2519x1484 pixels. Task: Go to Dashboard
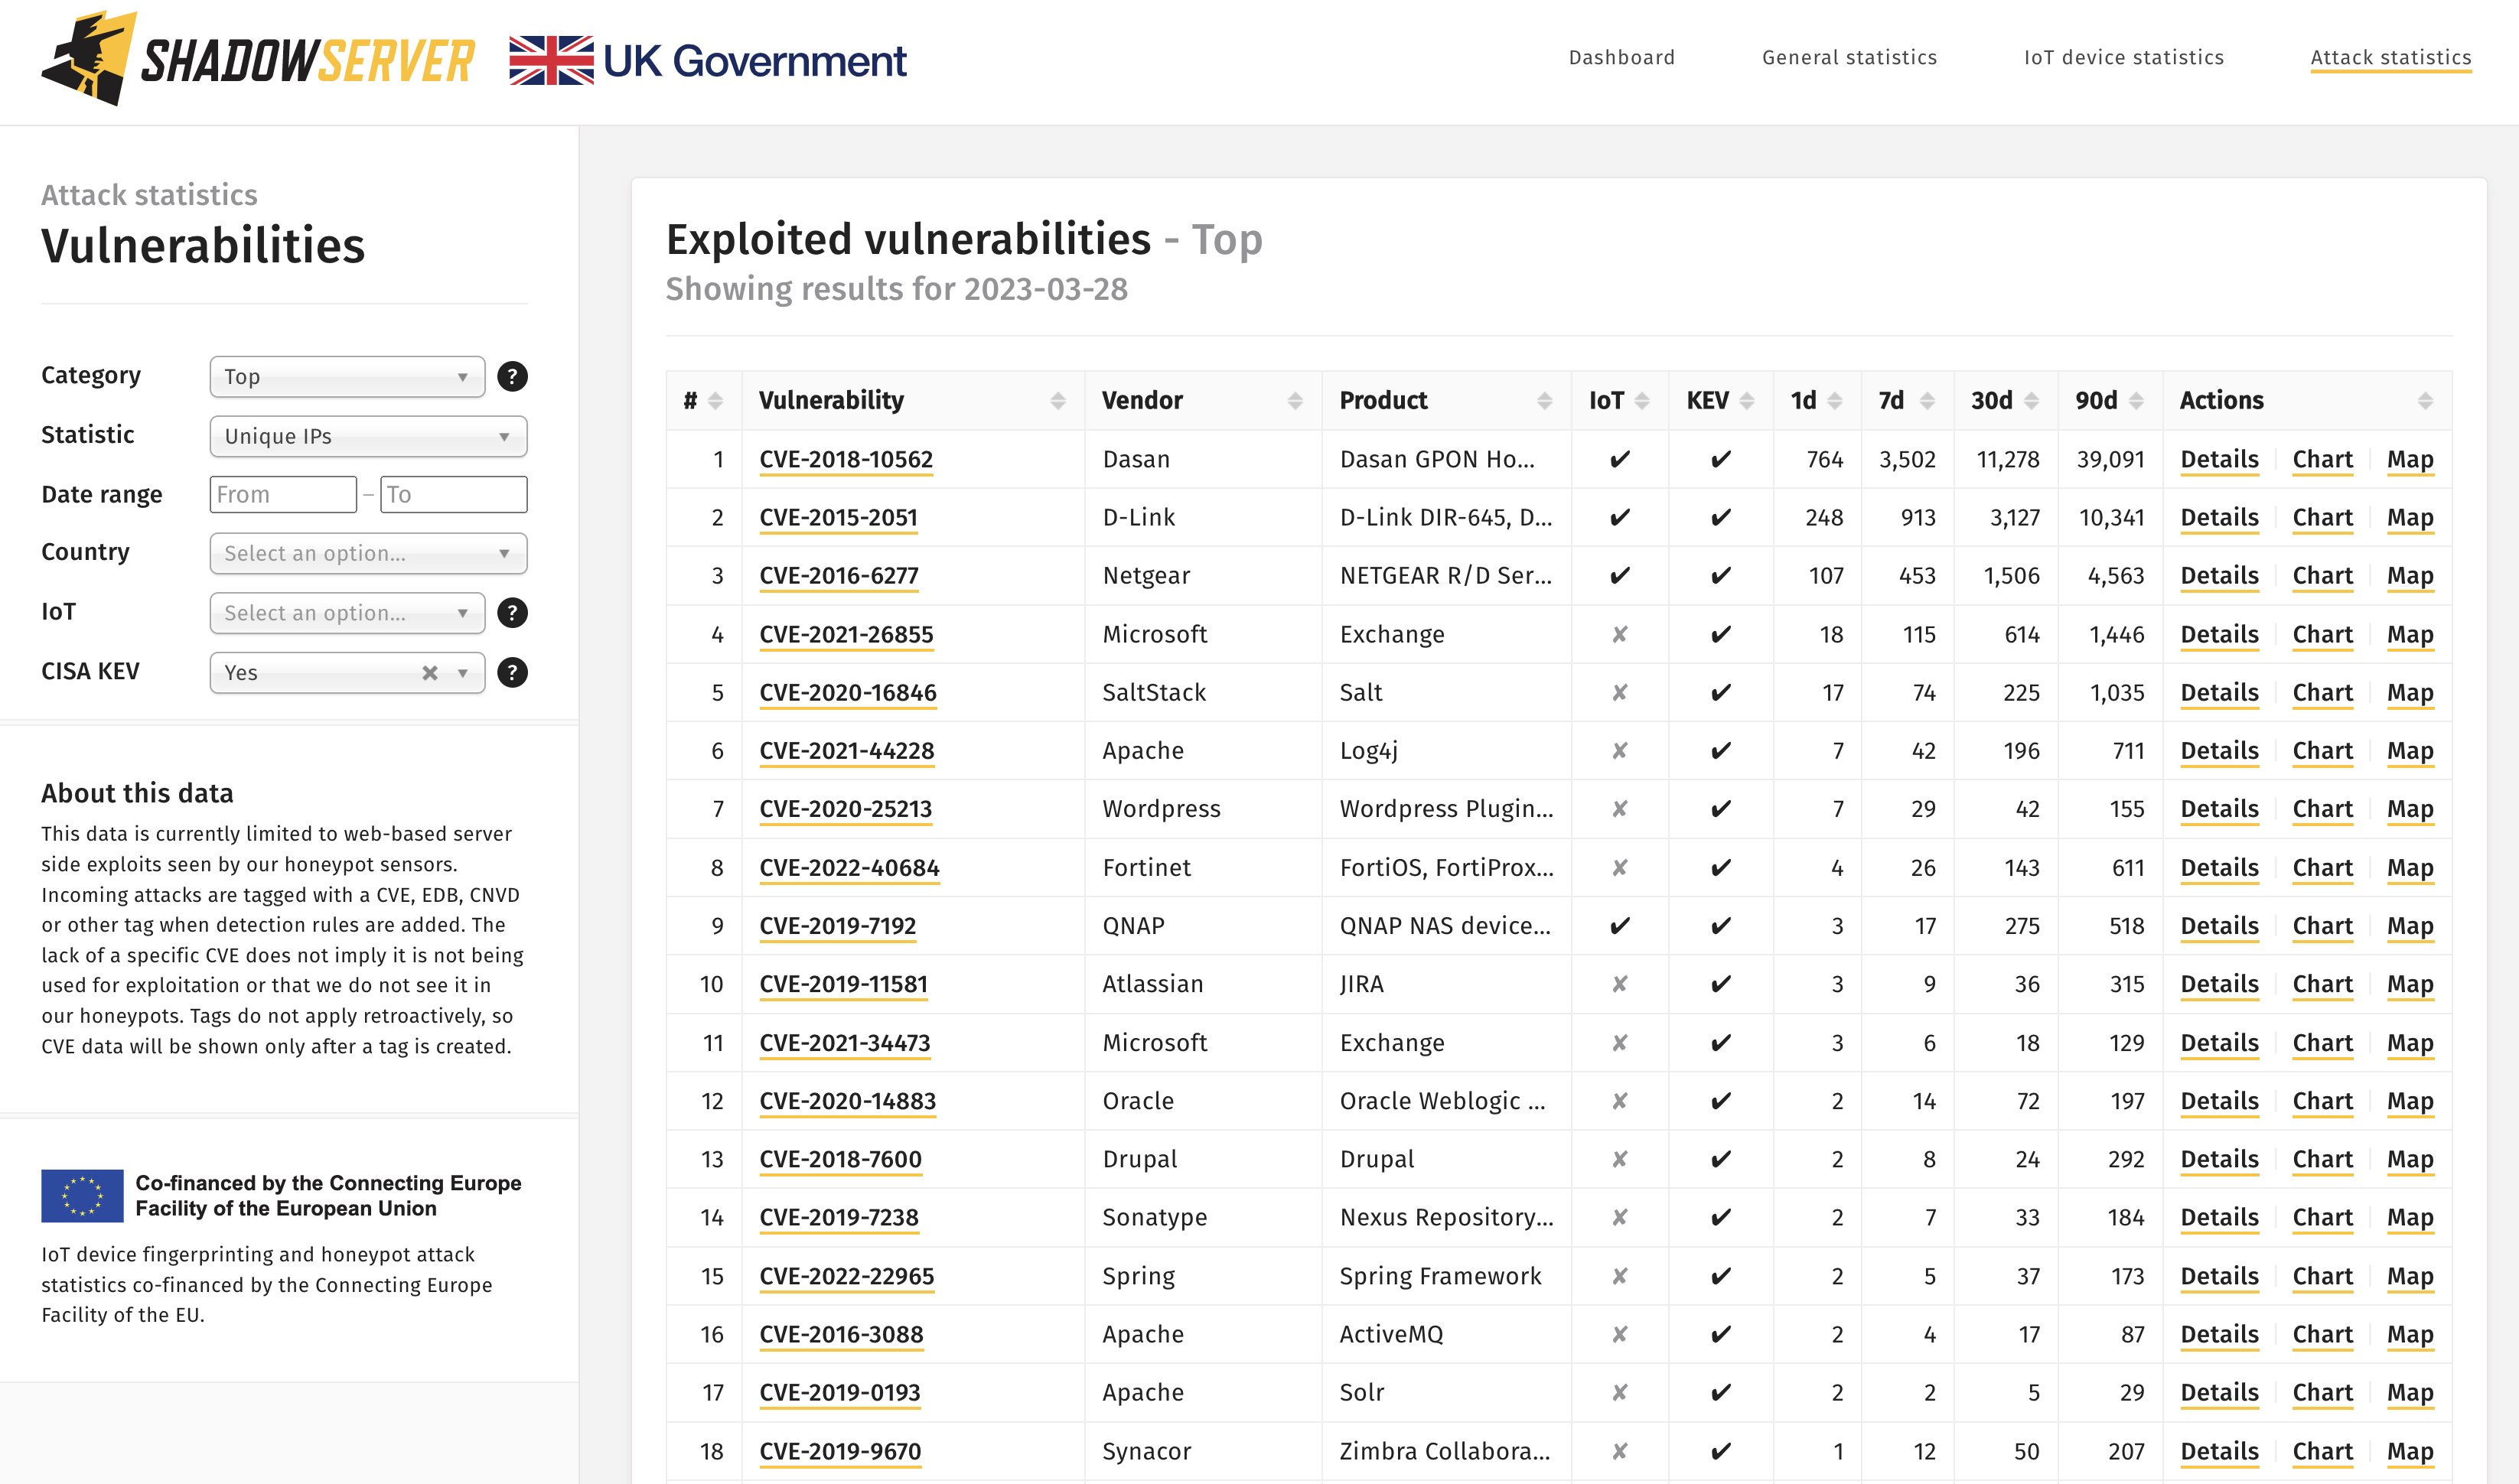pos(1621,57)
